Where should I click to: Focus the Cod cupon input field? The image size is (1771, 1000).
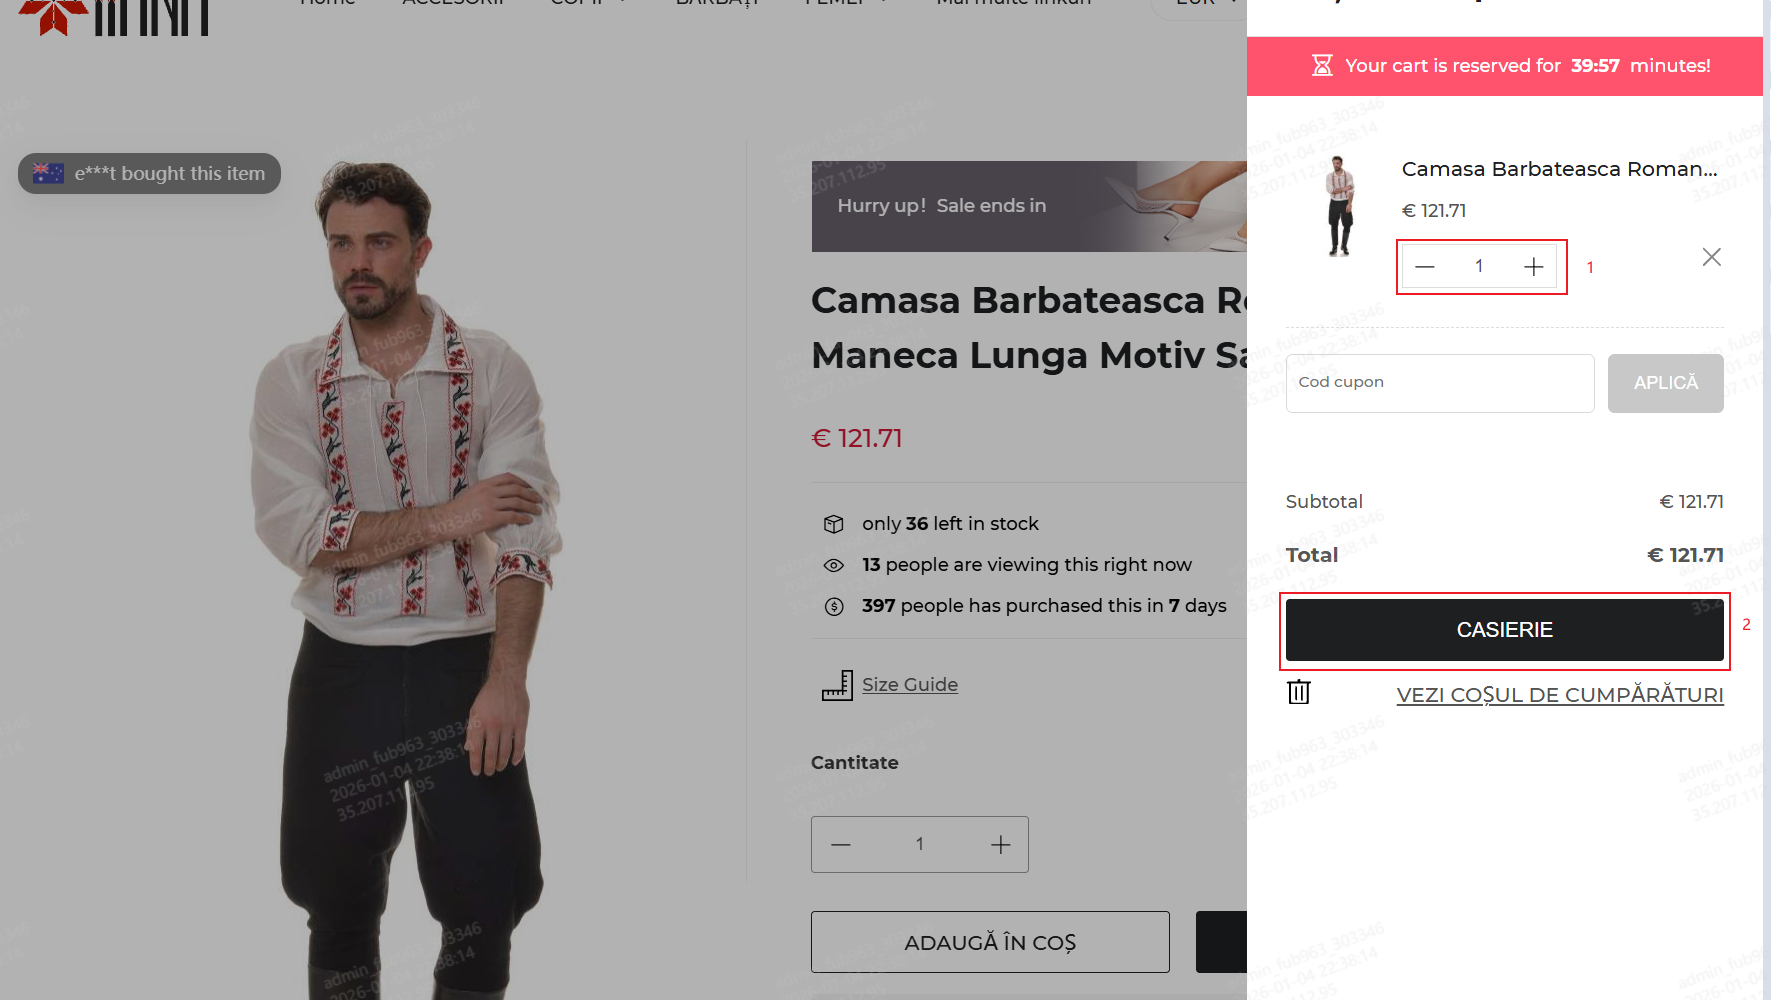pos(1439,383)
